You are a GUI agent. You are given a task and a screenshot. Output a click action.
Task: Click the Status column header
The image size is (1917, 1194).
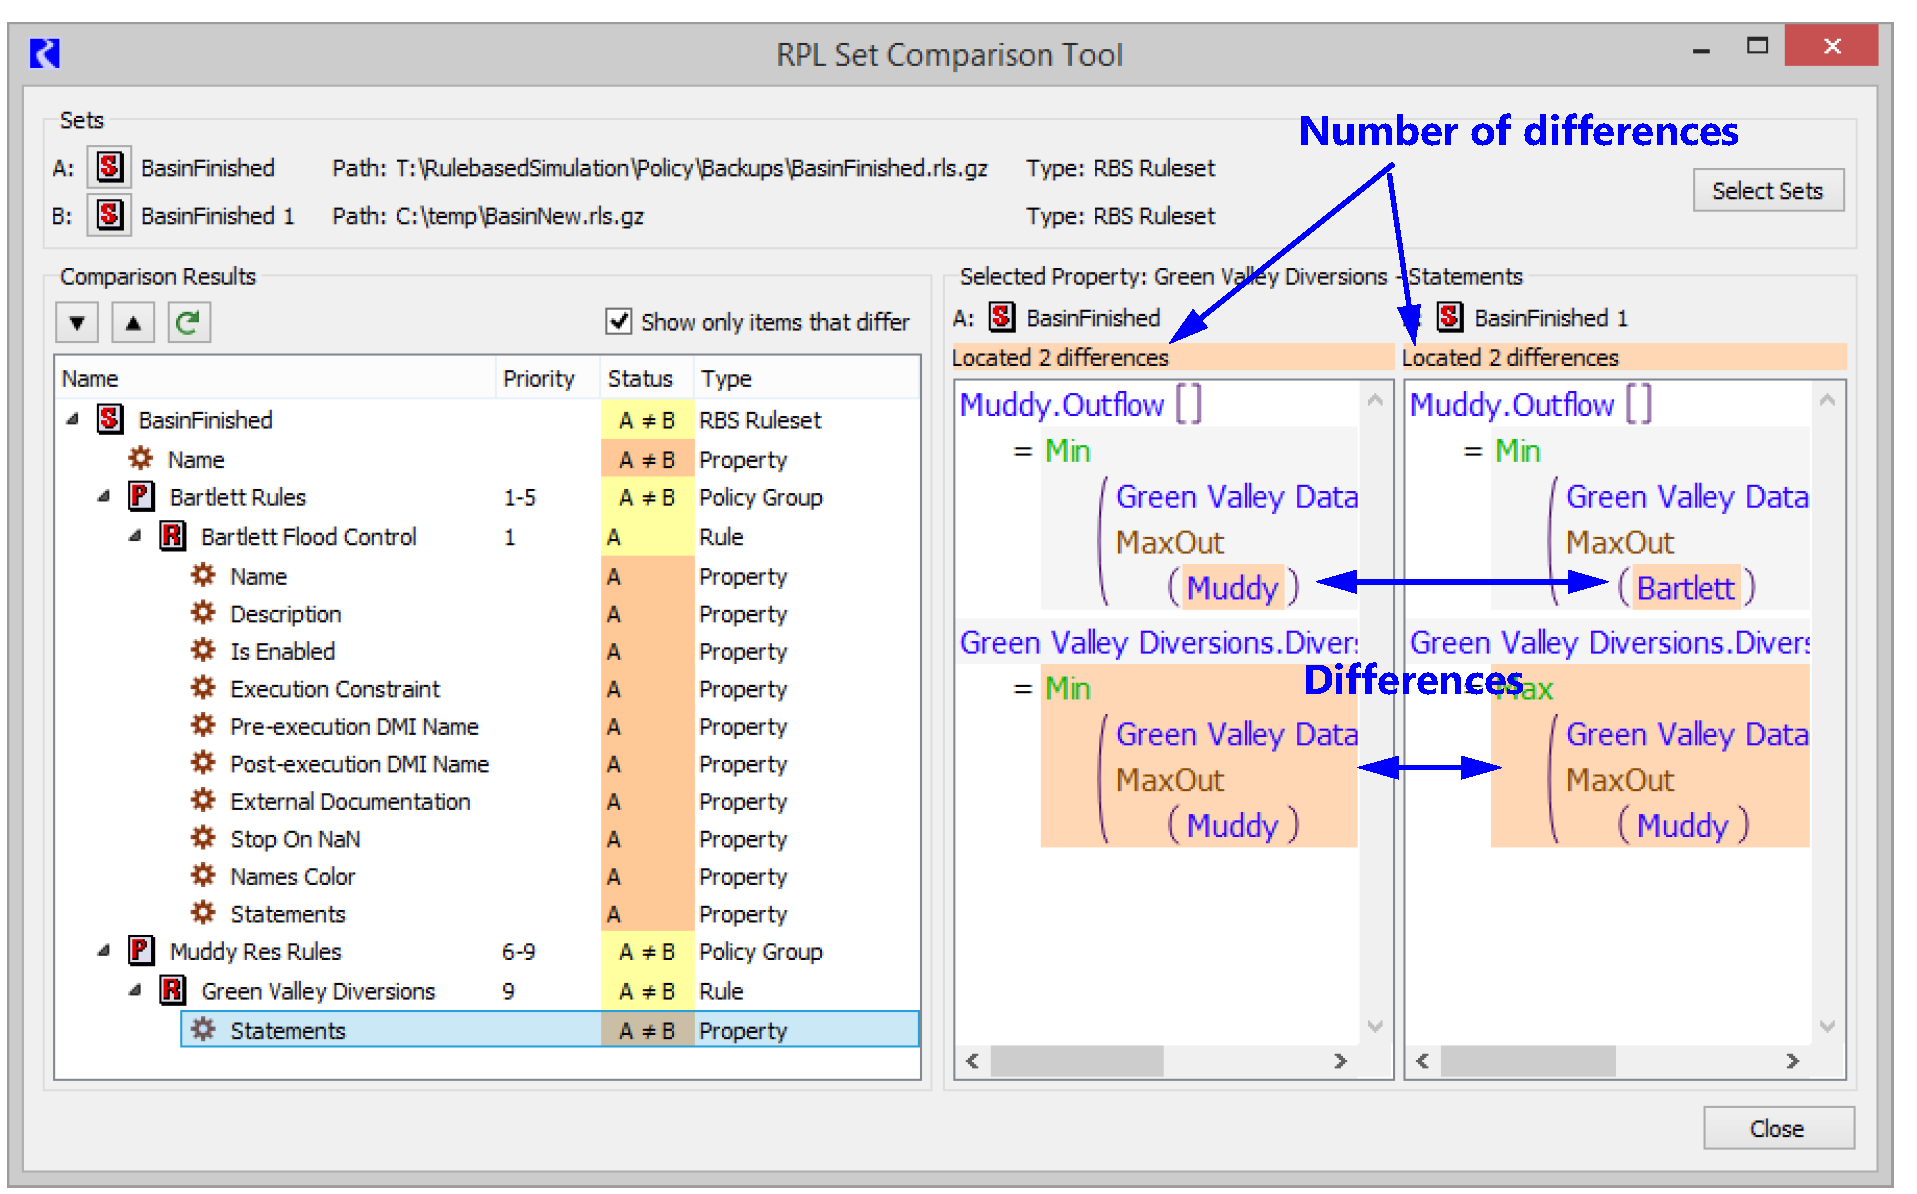[640, 379]
